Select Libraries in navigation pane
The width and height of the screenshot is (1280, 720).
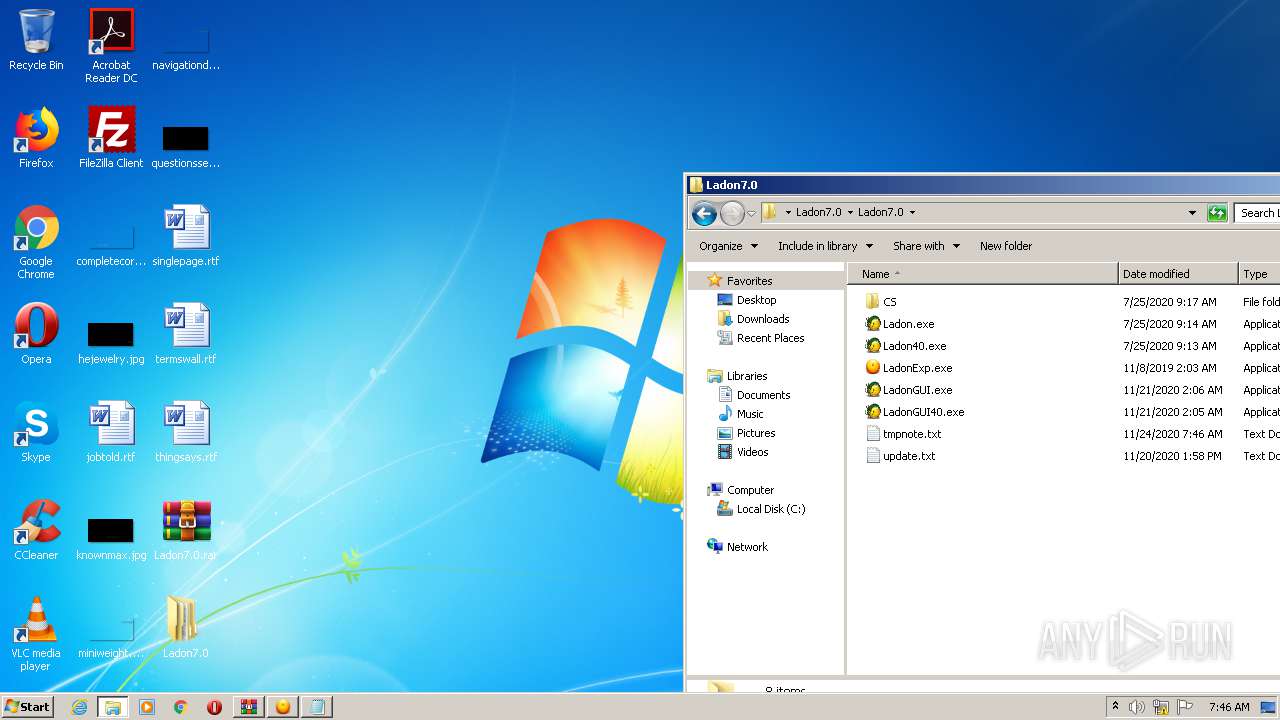[x=747, y=376]
